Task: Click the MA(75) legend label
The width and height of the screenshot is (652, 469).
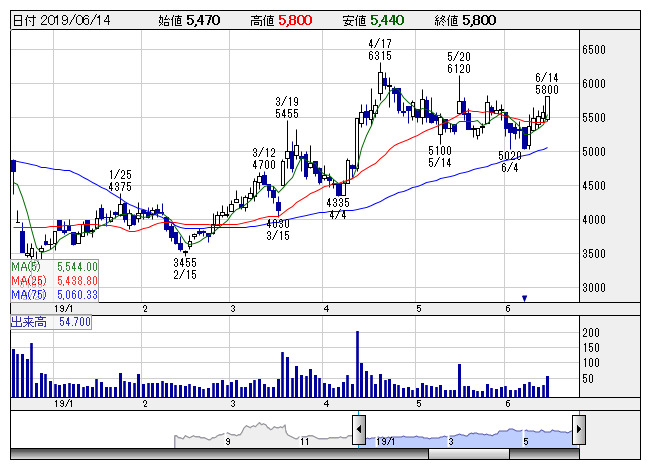Action: click(x=29, y=295)
